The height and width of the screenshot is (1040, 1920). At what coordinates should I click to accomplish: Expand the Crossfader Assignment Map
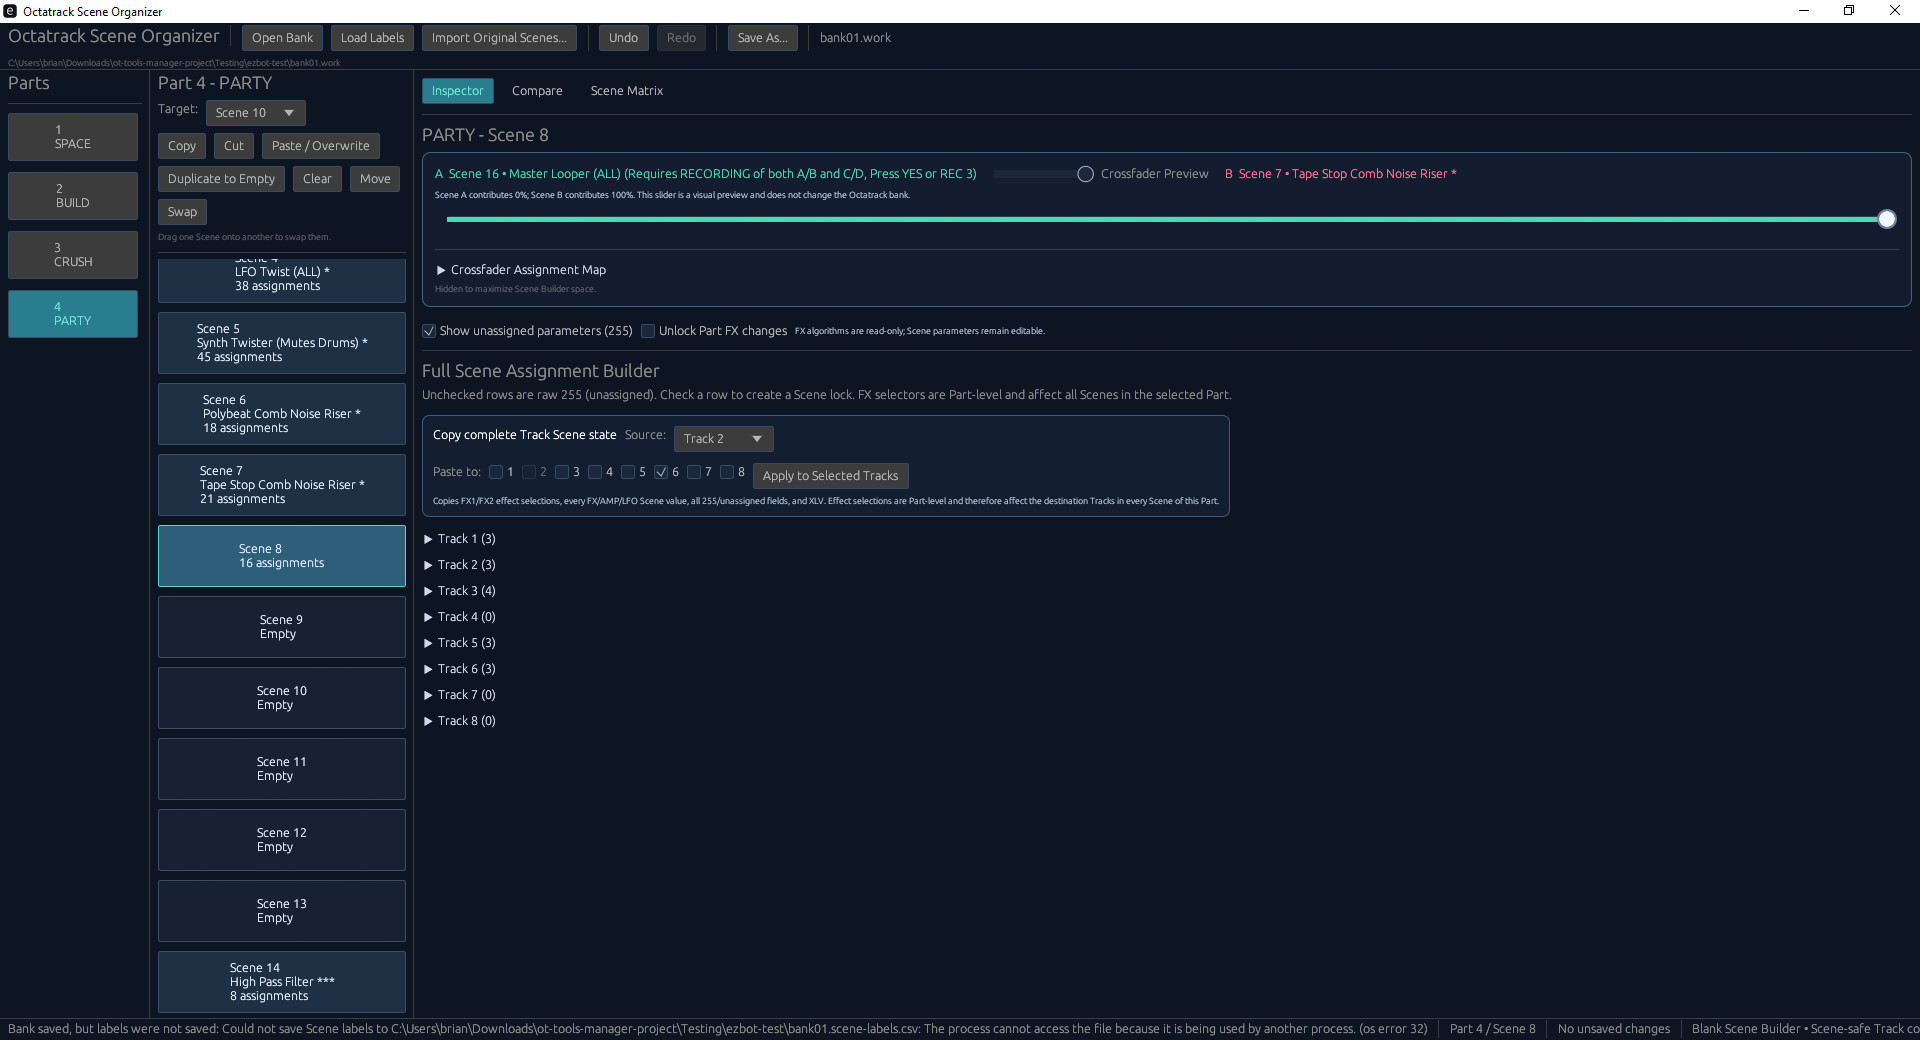tap(521, 270)
